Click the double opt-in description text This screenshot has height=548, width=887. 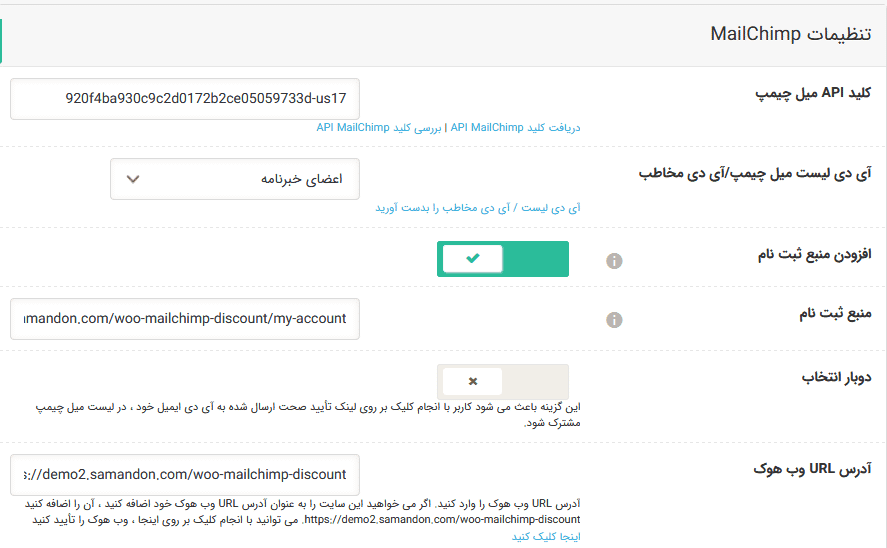pos(308,415)
